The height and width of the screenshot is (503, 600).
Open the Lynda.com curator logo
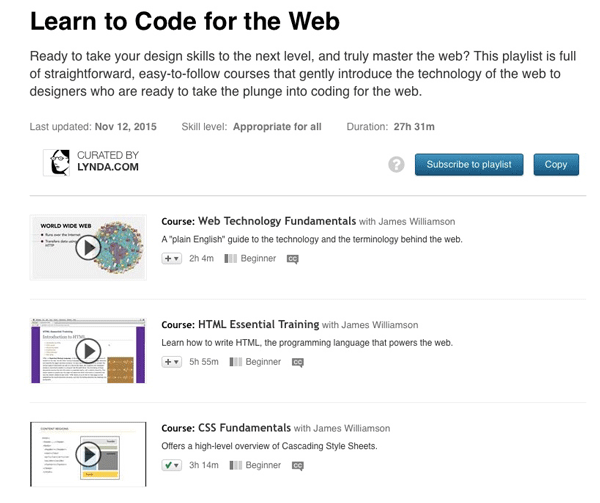(x=56, y=163)
